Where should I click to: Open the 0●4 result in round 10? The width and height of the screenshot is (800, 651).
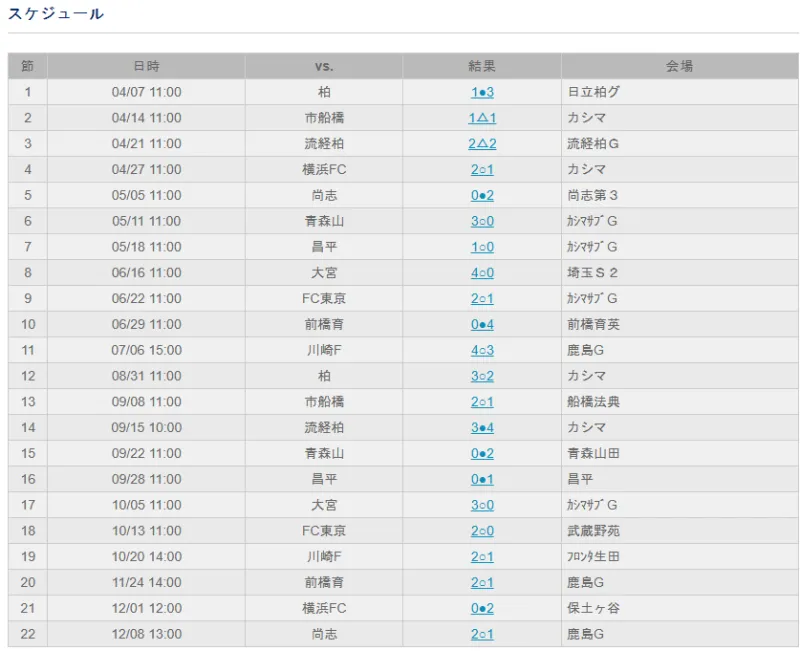482,324
